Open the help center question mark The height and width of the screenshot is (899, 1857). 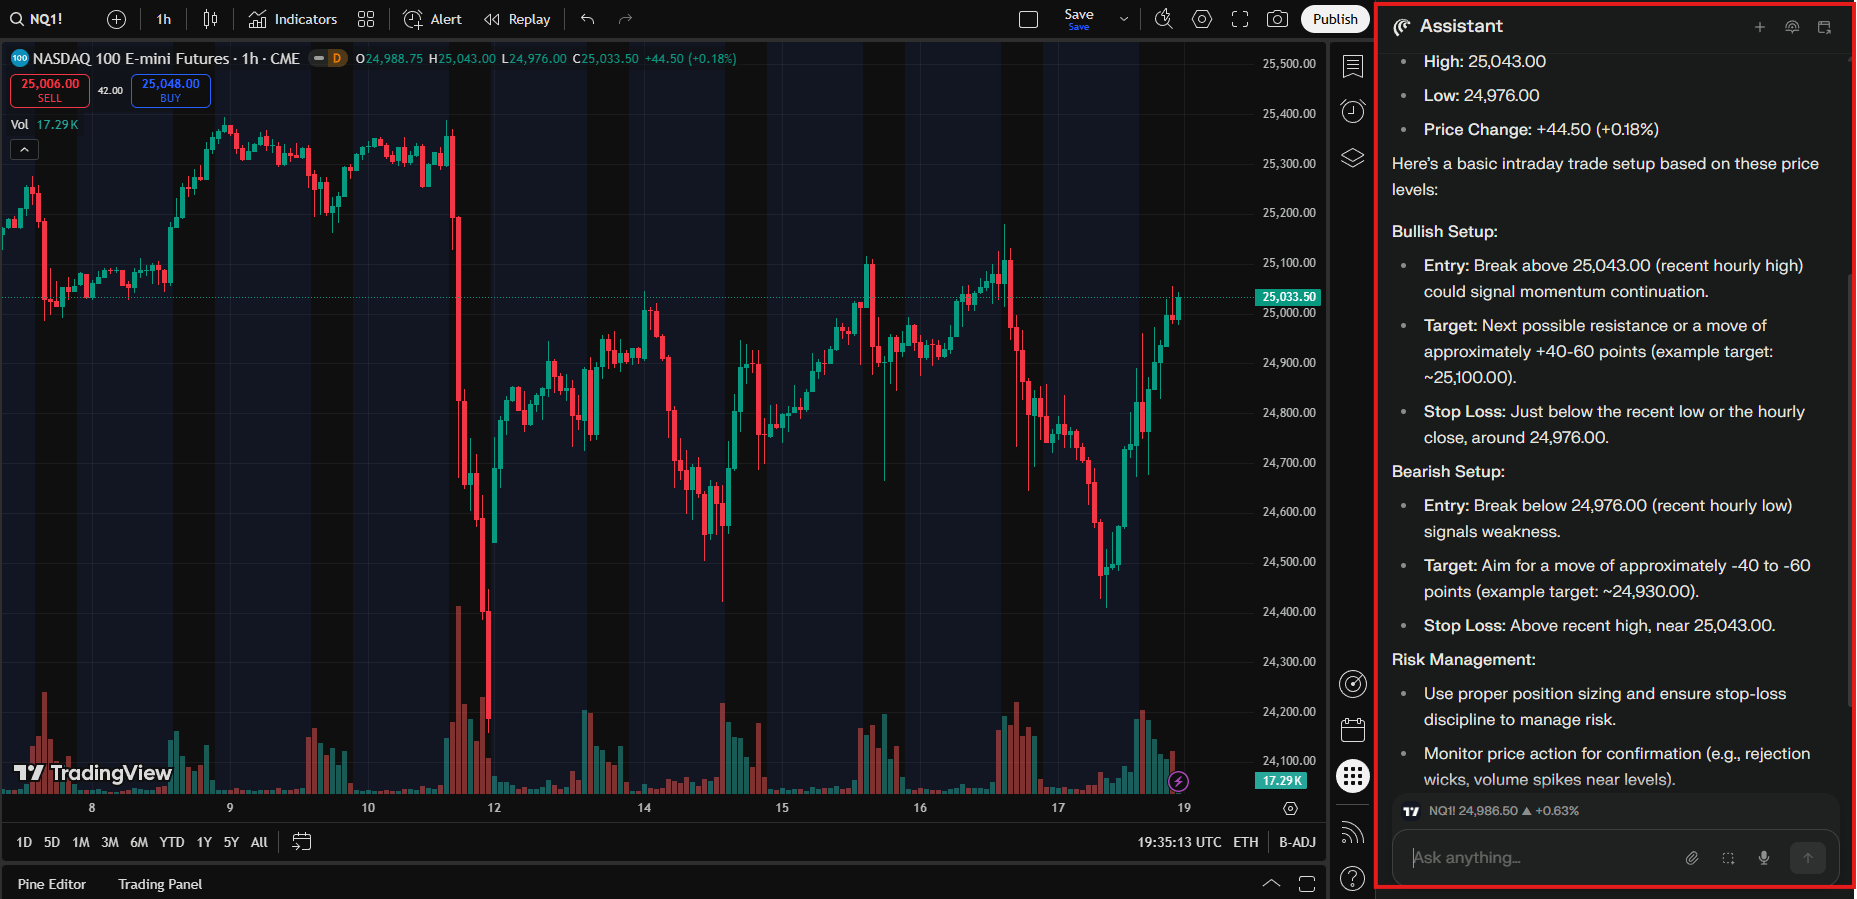point(1353,878)
